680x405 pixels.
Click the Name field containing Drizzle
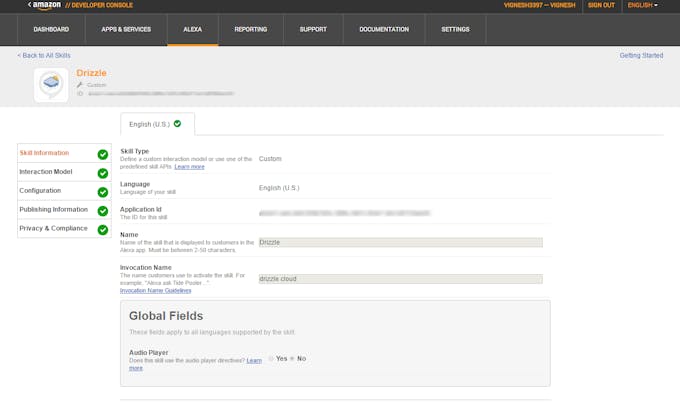point(400,242)
